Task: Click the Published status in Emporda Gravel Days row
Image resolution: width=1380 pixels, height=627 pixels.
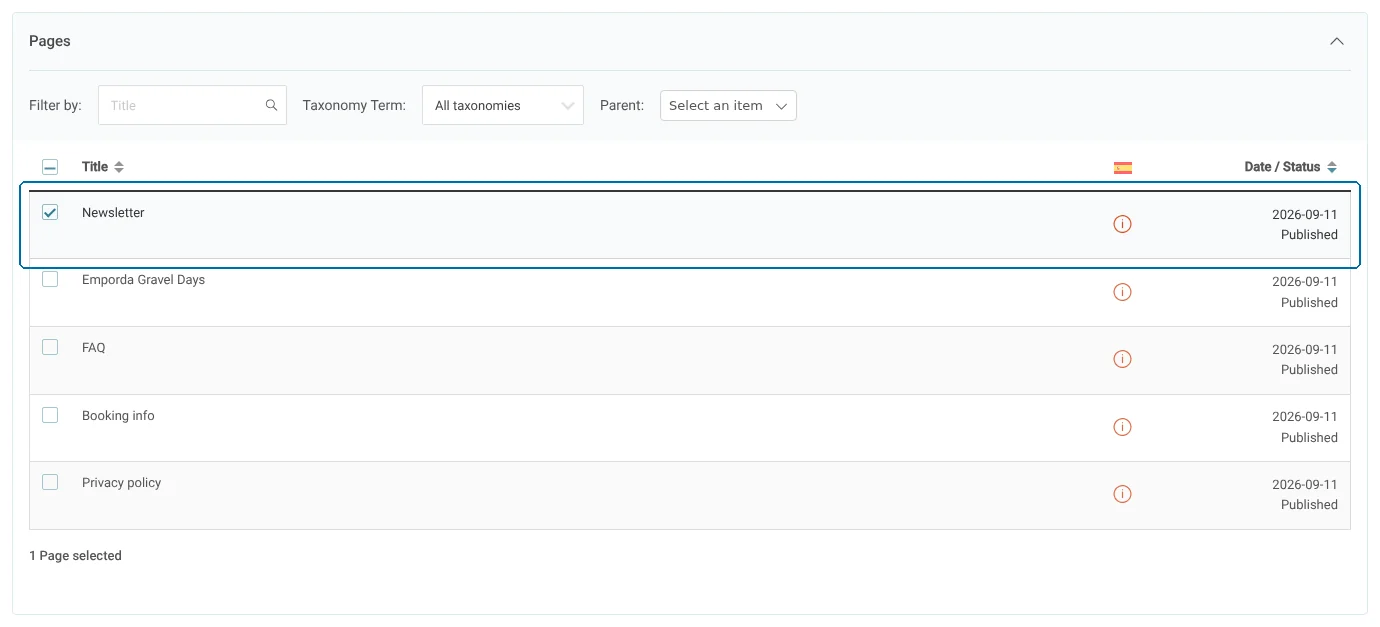Action: 1309,303
